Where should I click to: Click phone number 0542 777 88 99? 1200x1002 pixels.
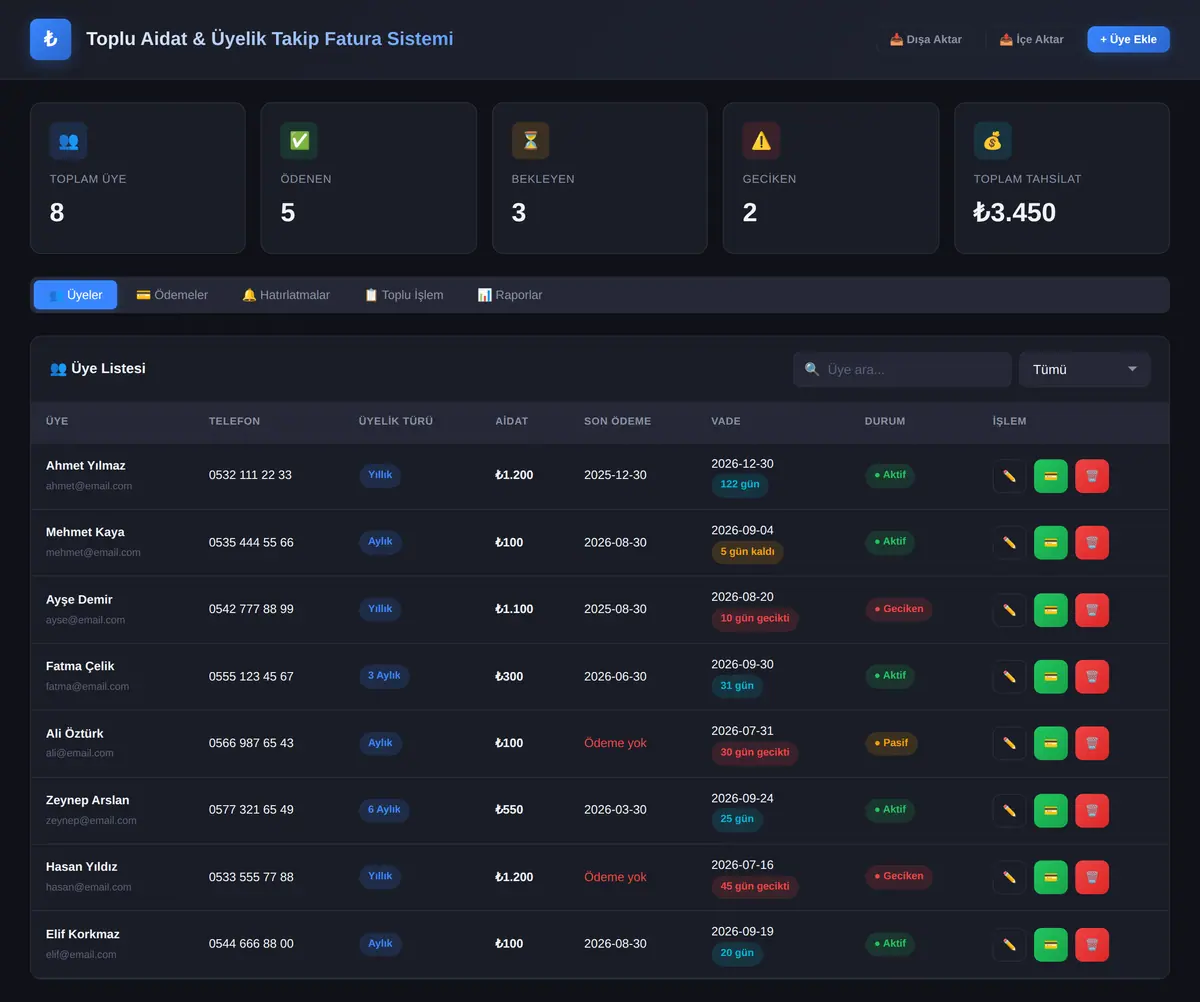coord(251,609)
